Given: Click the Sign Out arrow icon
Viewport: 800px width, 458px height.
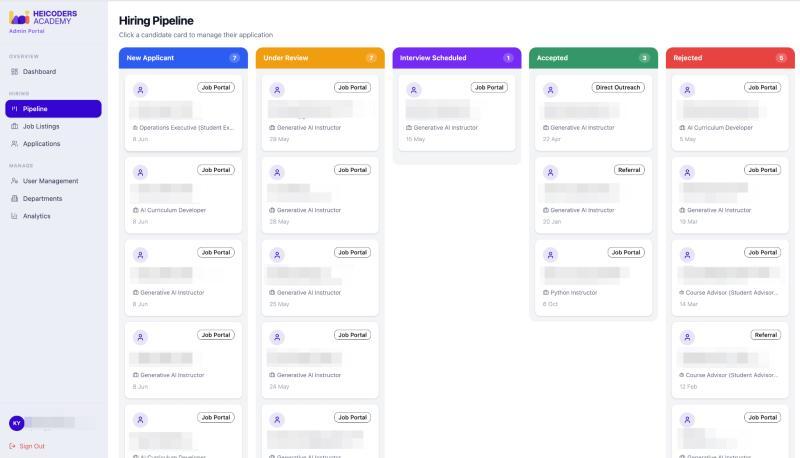Looking at the screenshot, I should 12,446.
